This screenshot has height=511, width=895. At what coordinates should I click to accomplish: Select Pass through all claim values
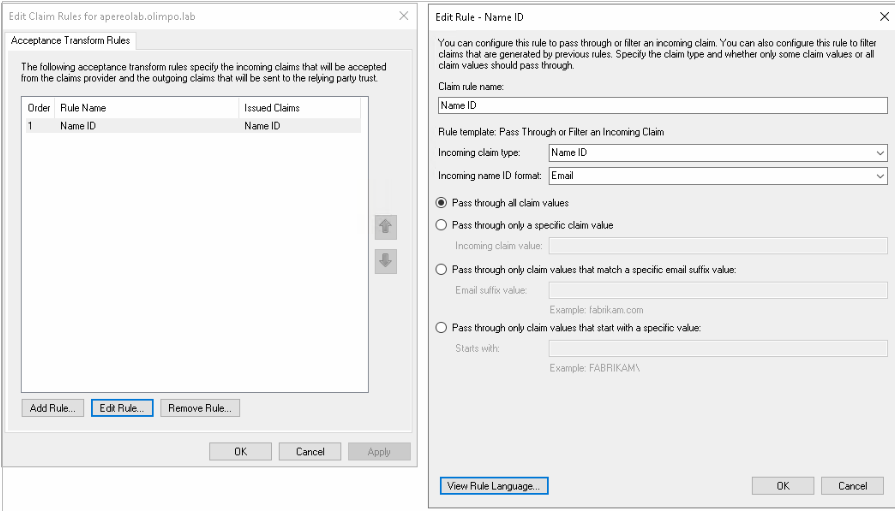tap(442, 203)
